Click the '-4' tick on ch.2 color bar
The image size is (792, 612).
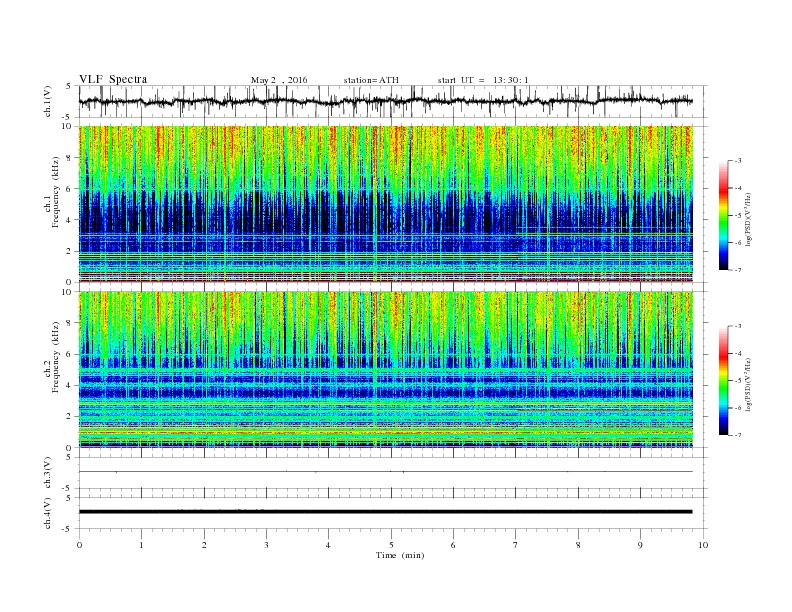coord(738,353)
